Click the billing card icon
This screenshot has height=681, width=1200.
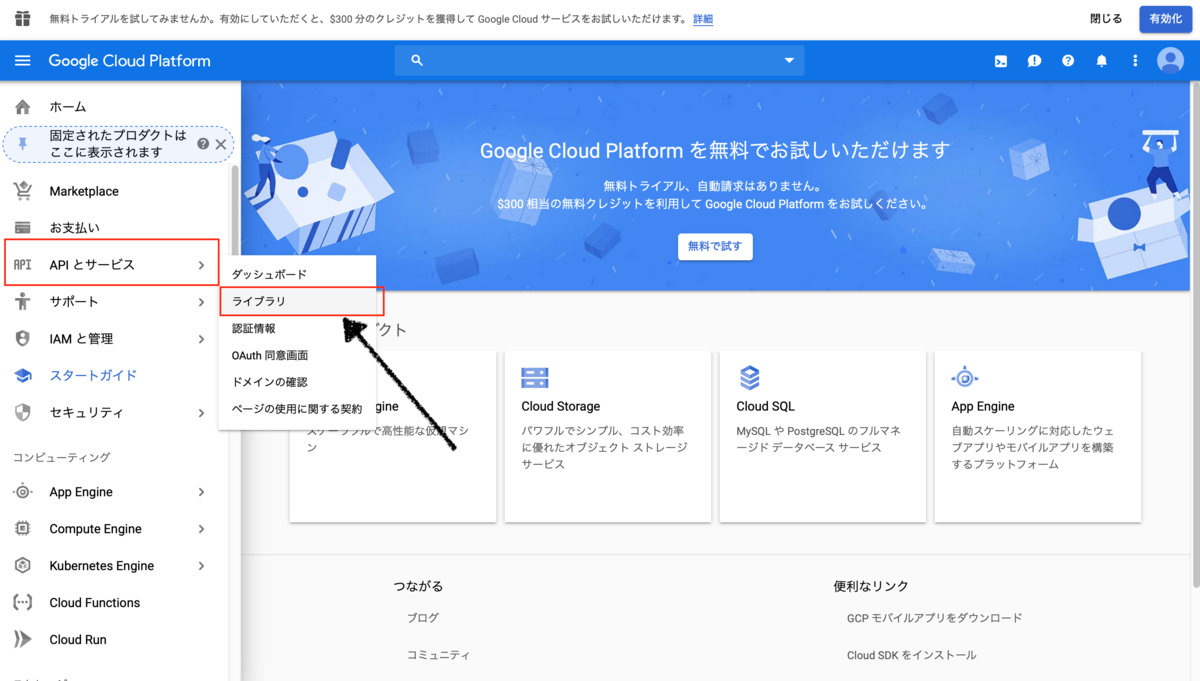pyautogui.click(x=22, y=228)
